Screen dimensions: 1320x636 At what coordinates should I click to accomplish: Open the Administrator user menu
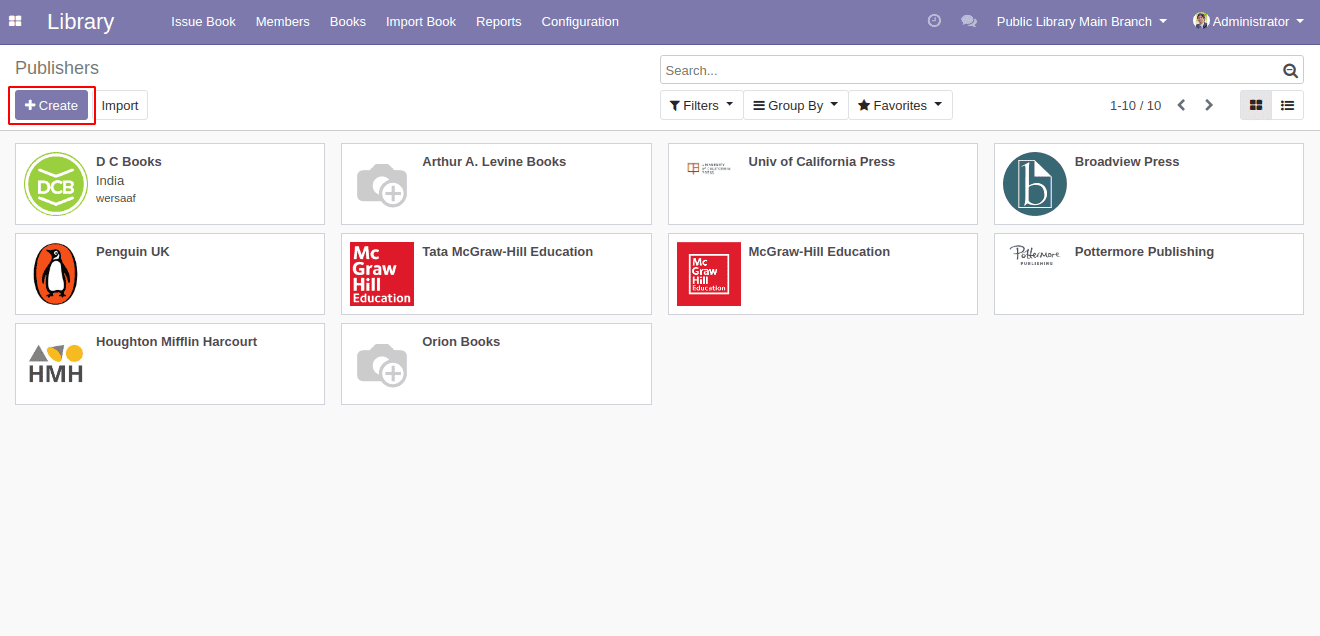click(x=1249, y=21)
